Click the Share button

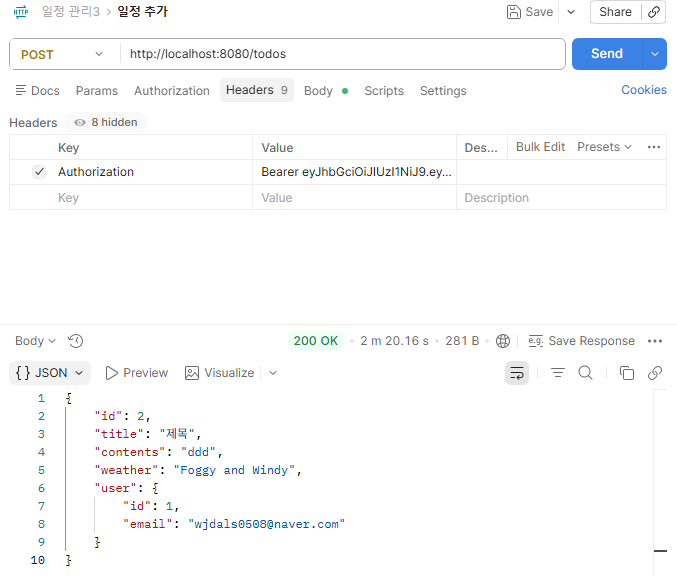[615, 12]
